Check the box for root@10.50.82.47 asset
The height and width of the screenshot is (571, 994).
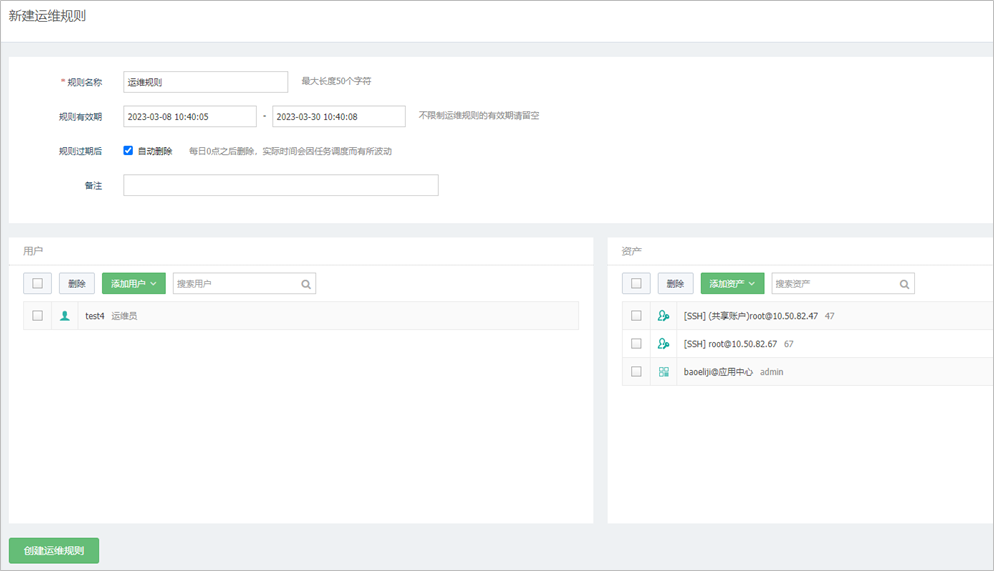coord(636,316)
